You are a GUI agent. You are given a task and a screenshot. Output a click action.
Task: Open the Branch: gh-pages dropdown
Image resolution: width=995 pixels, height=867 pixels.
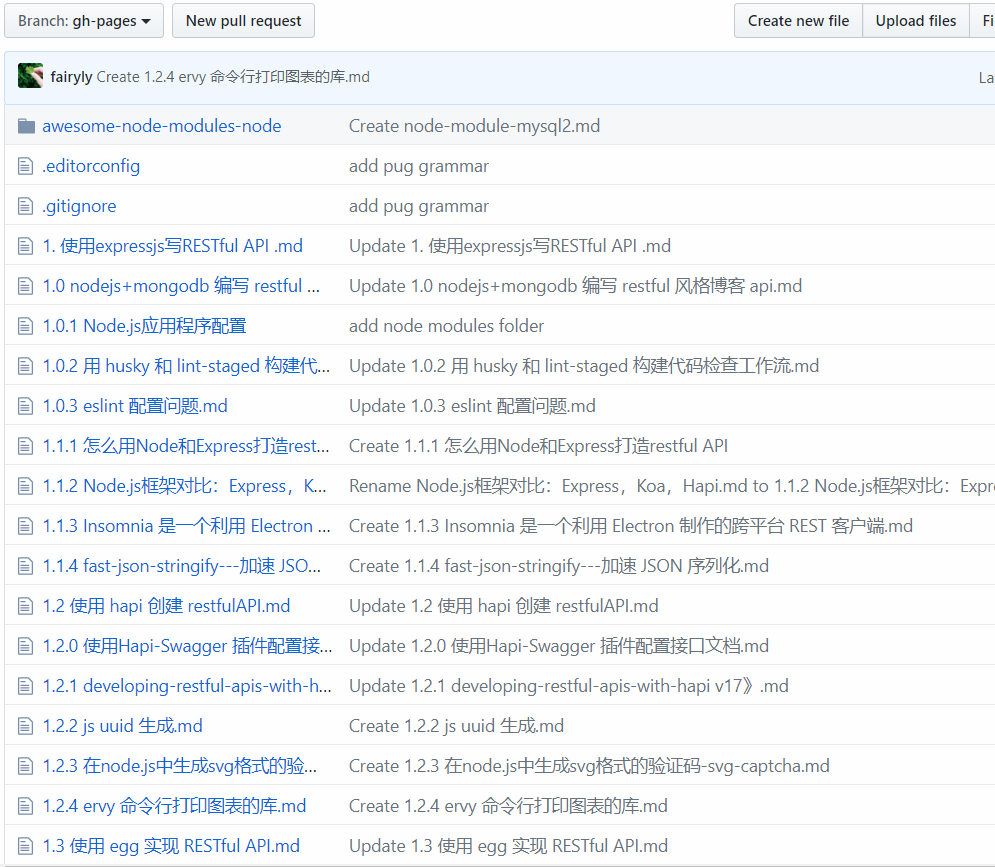click(x=84, y=20)
